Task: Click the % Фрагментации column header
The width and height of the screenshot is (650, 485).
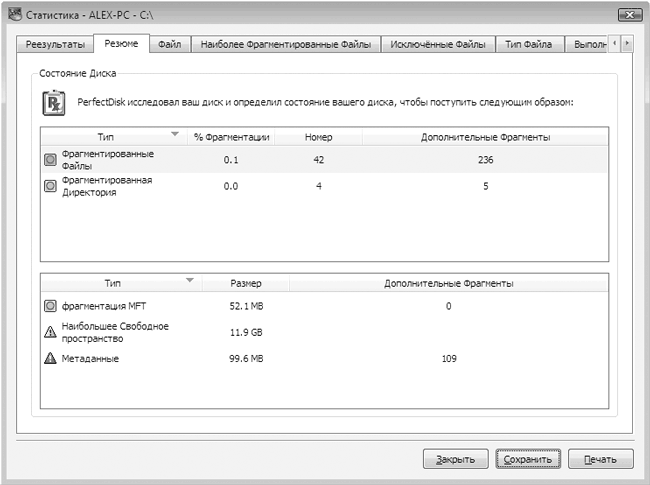Action: [231, 137]
